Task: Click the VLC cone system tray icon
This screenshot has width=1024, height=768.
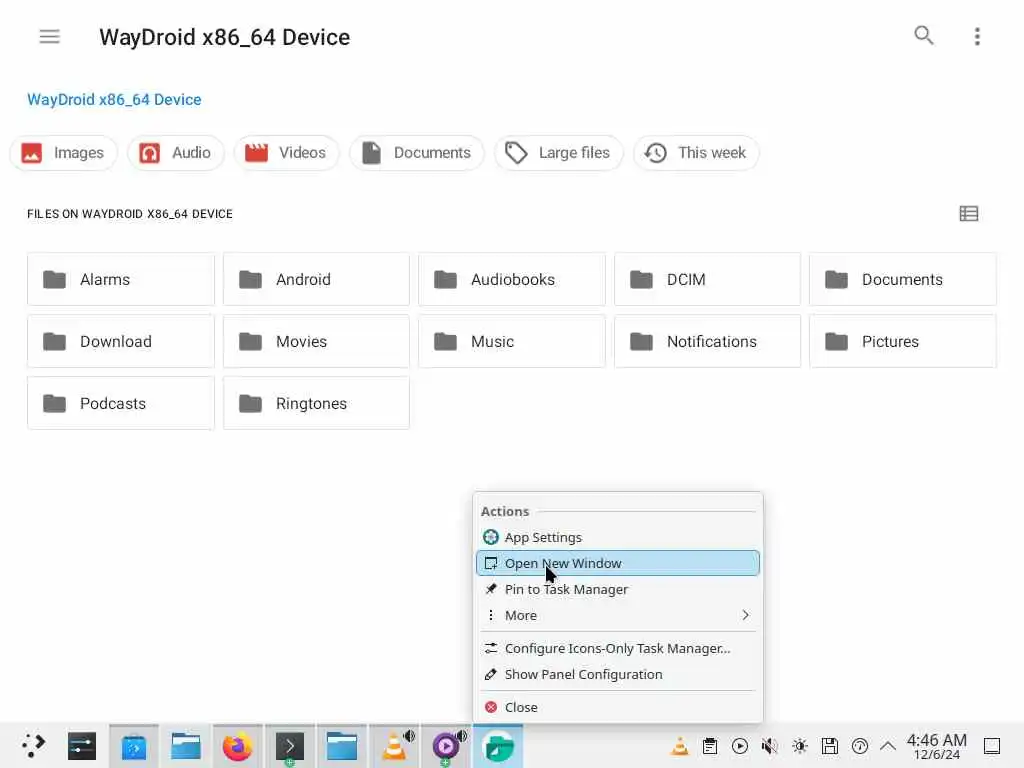Action: (x=680, y=746)
